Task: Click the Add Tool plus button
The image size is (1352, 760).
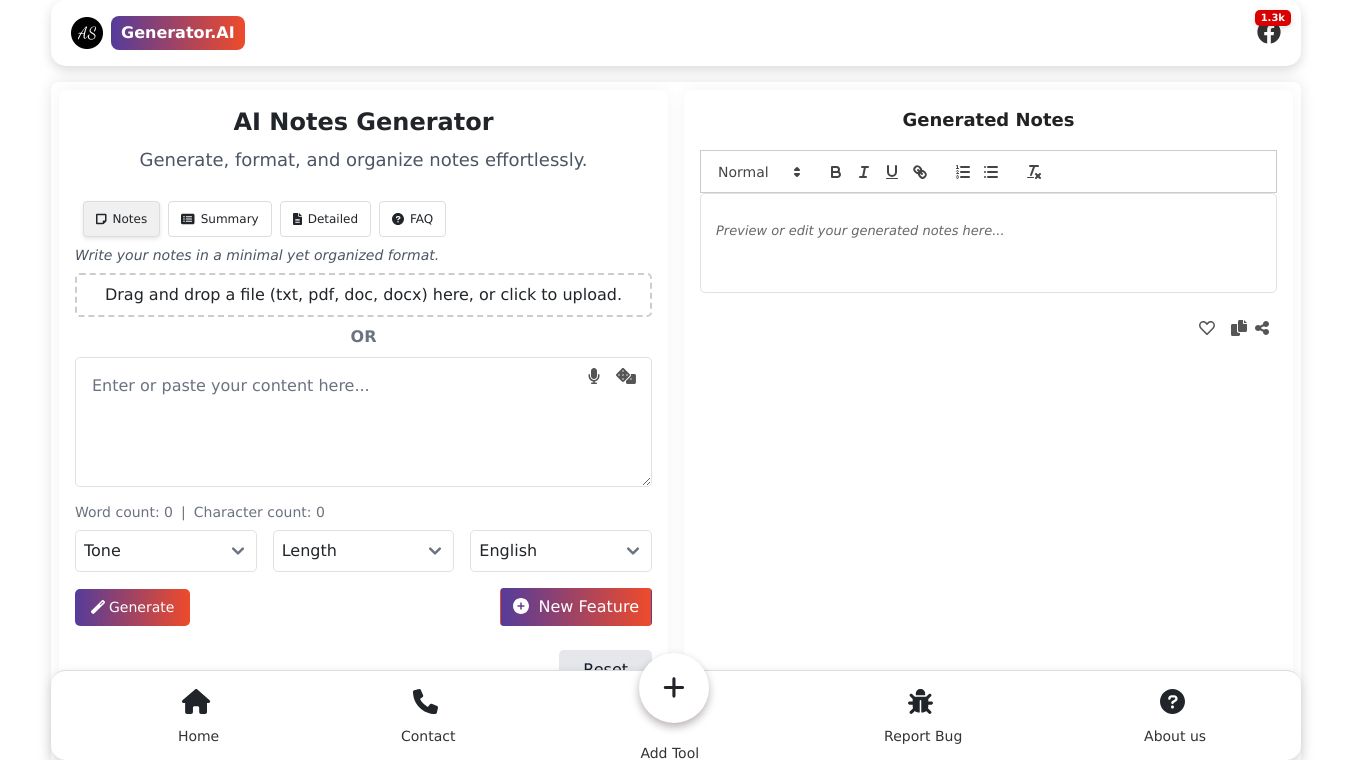Action: 674,688
